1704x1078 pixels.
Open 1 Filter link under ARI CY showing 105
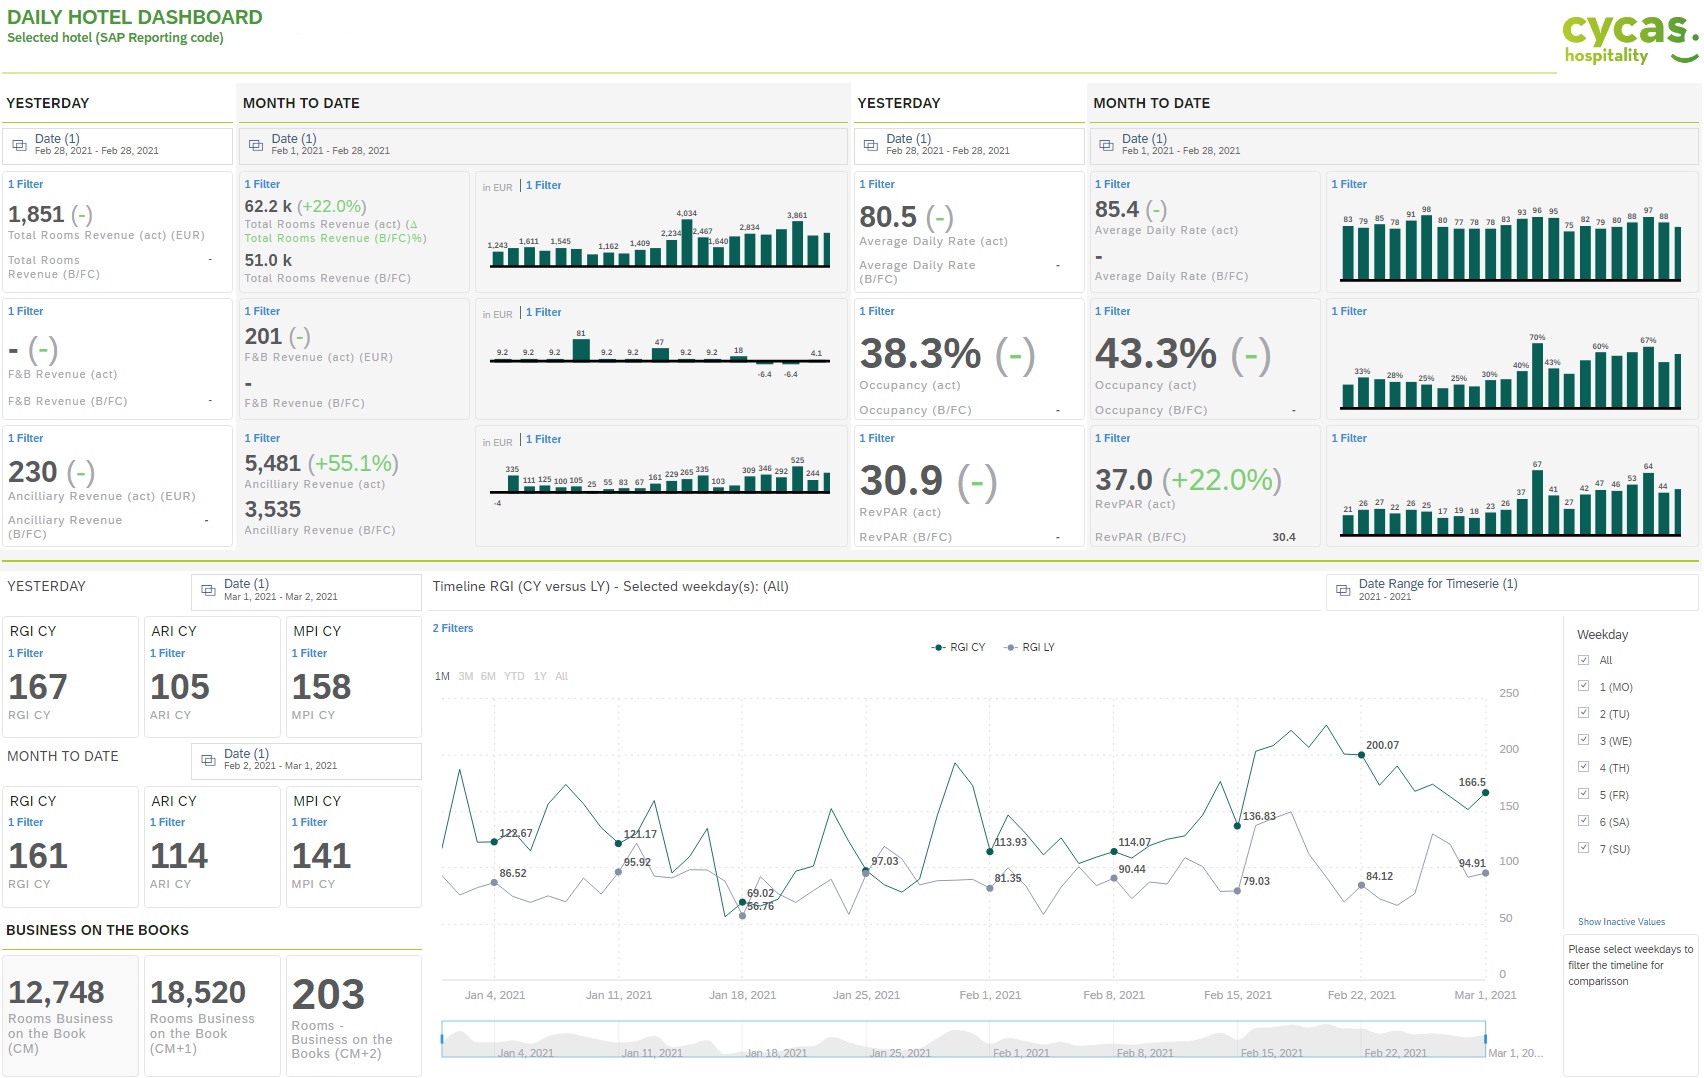tap(168, 653)
